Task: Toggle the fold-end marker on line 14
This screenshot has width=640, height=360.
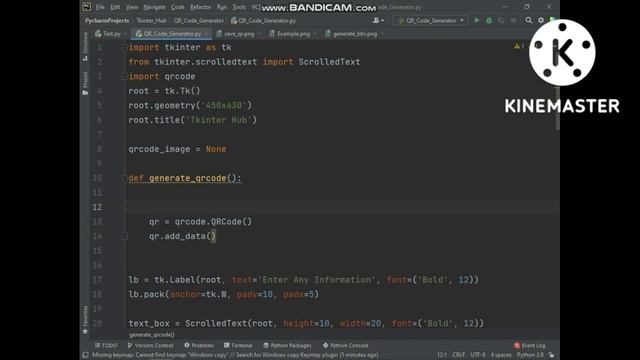Action: click(x=124, y=236)
